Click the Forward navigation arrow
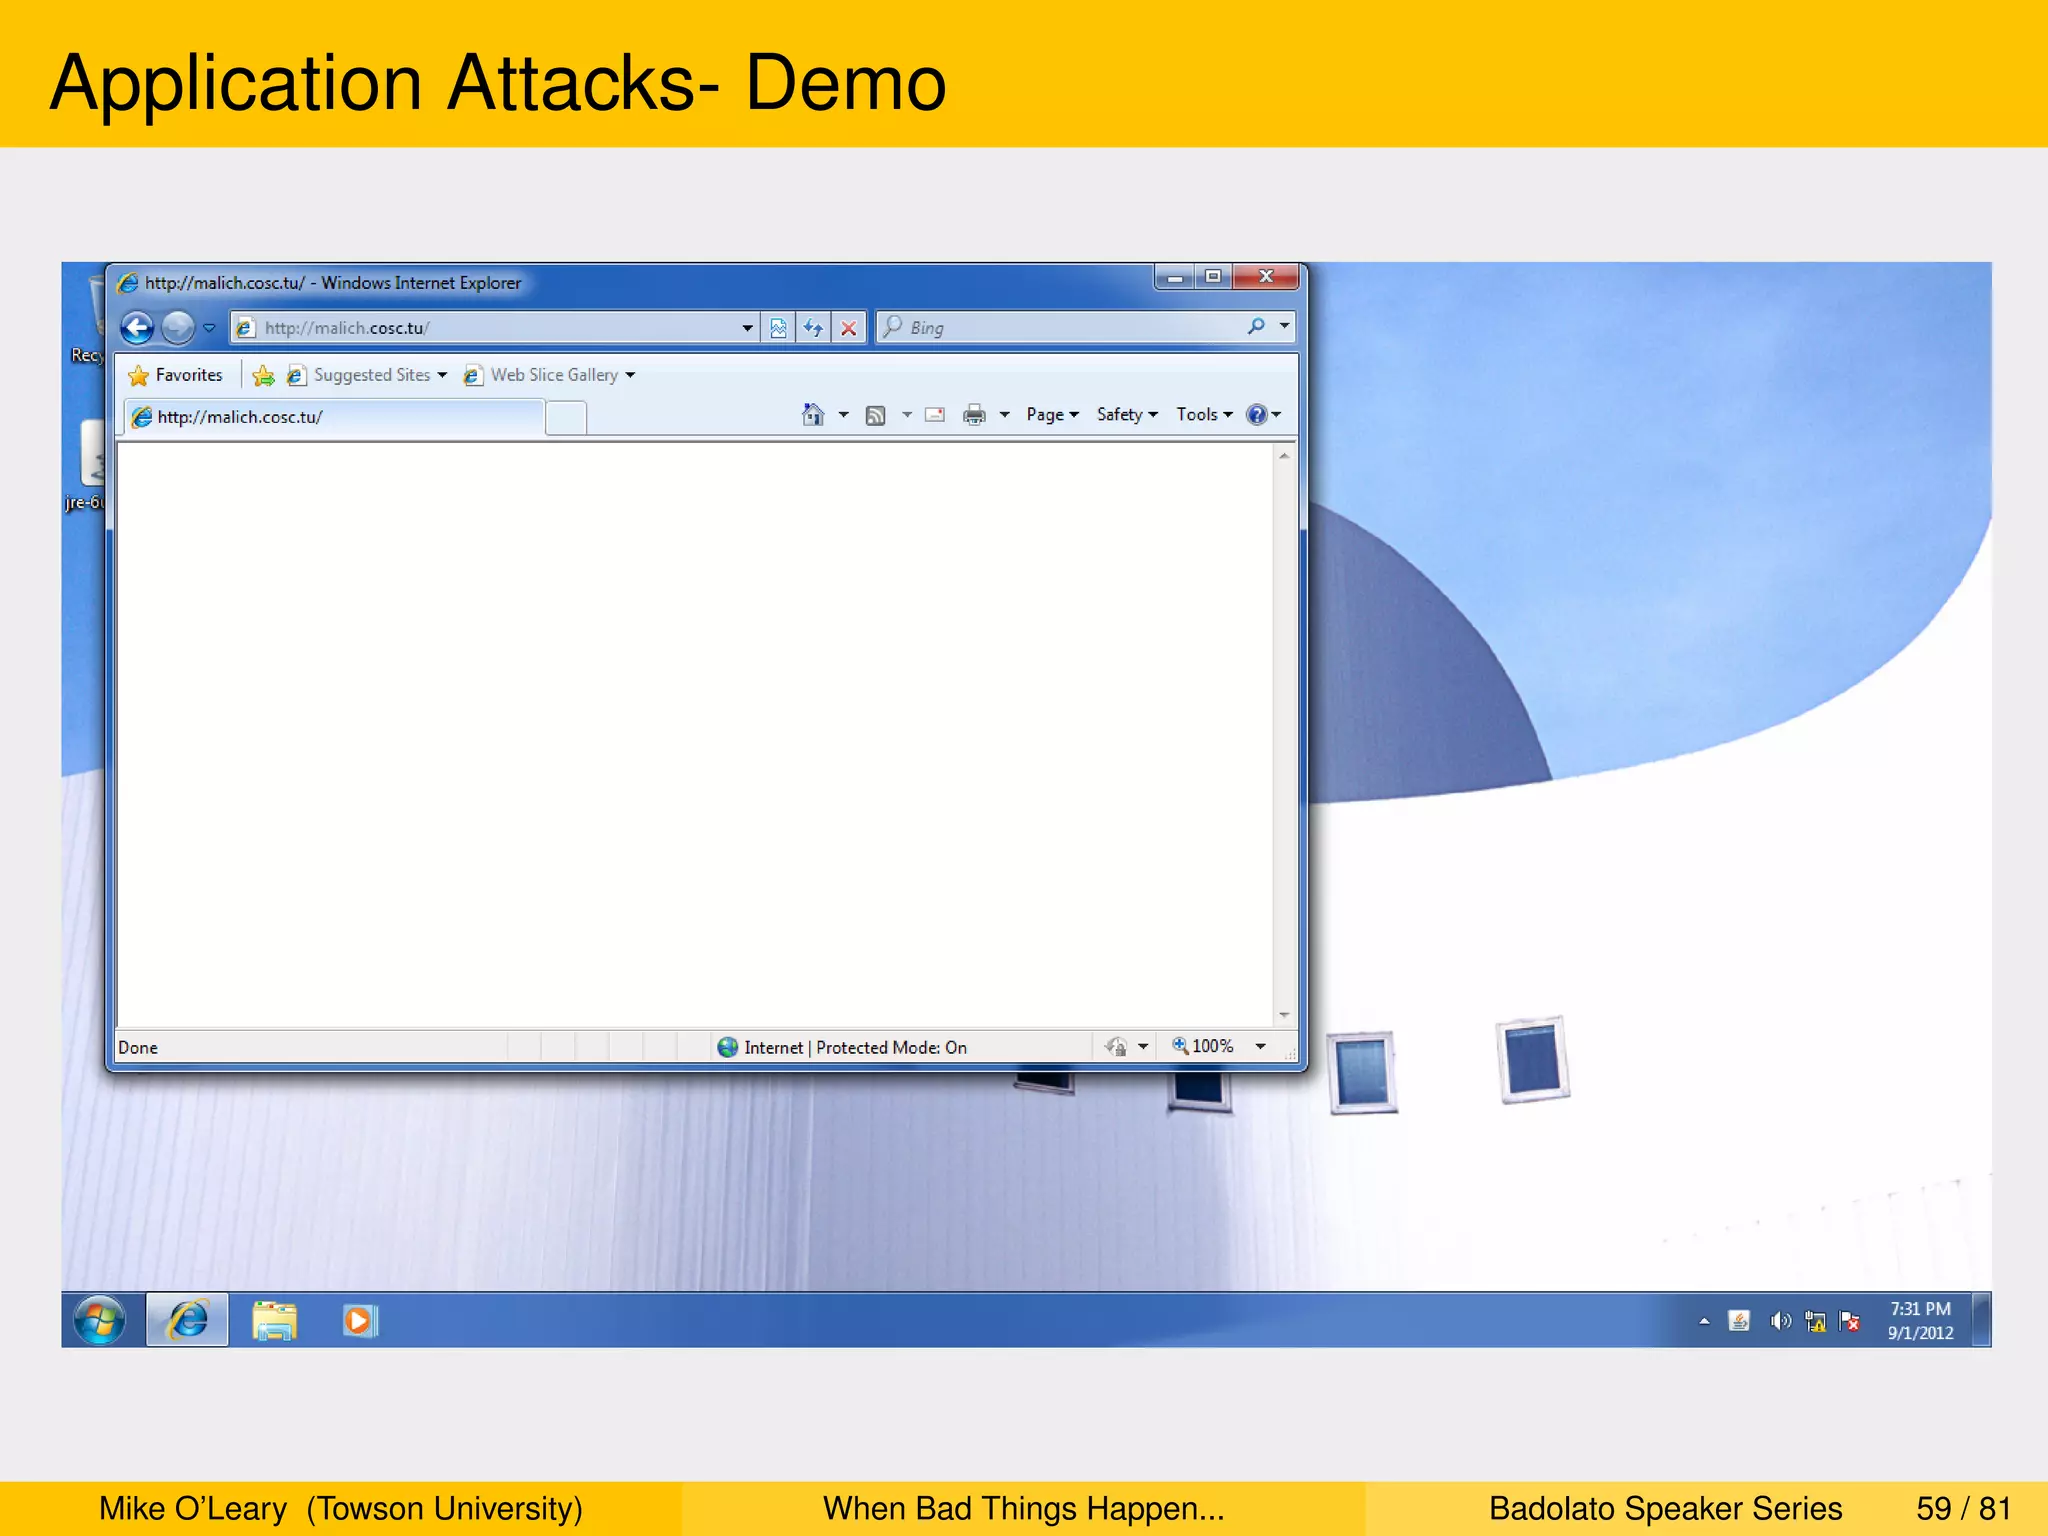 point(178,327)
